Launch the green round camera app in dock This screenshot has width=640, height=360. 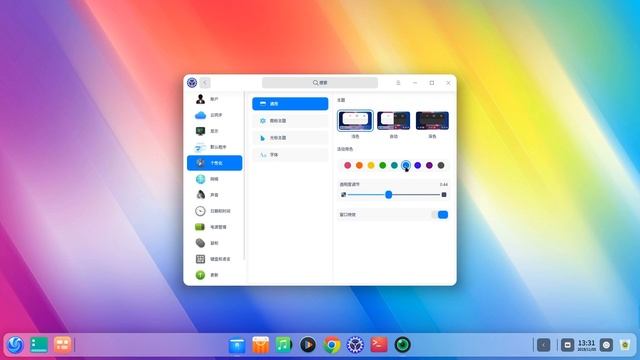pyautogui.click(x=402, y=345)
